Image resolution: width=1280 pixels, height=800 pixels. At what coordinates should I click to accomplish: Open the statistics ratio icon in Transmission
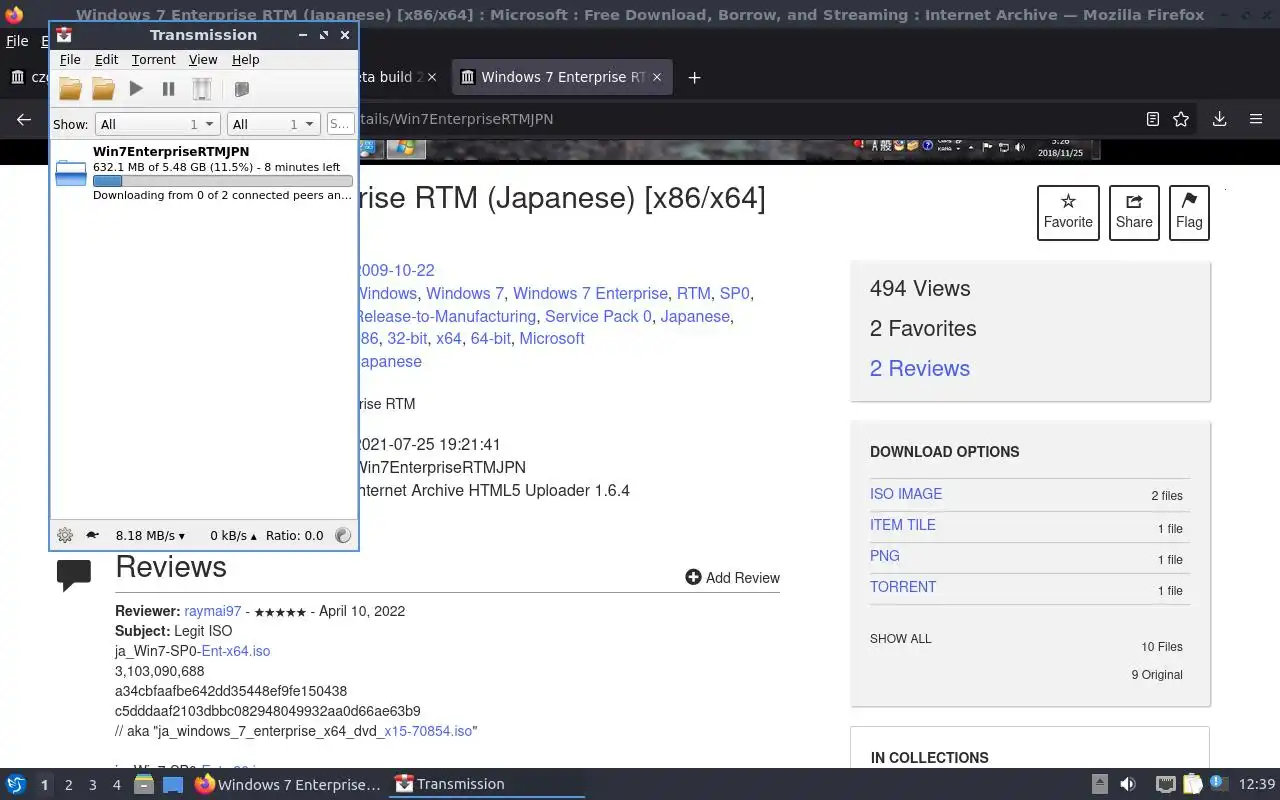[x=343, y=535]
